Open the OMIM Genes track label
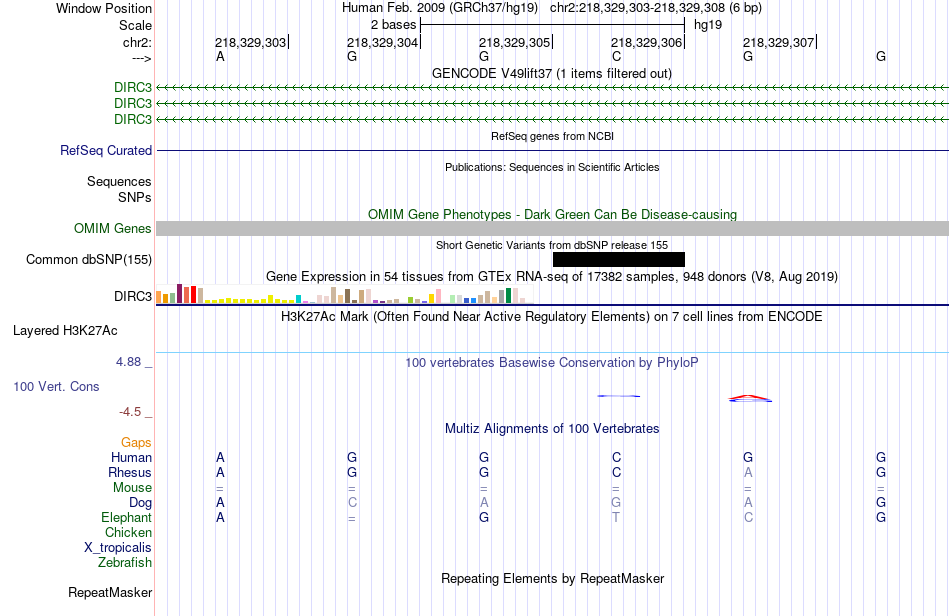Image resolution: width=950 pixels, height=616 pixels. tap(113, 228)
